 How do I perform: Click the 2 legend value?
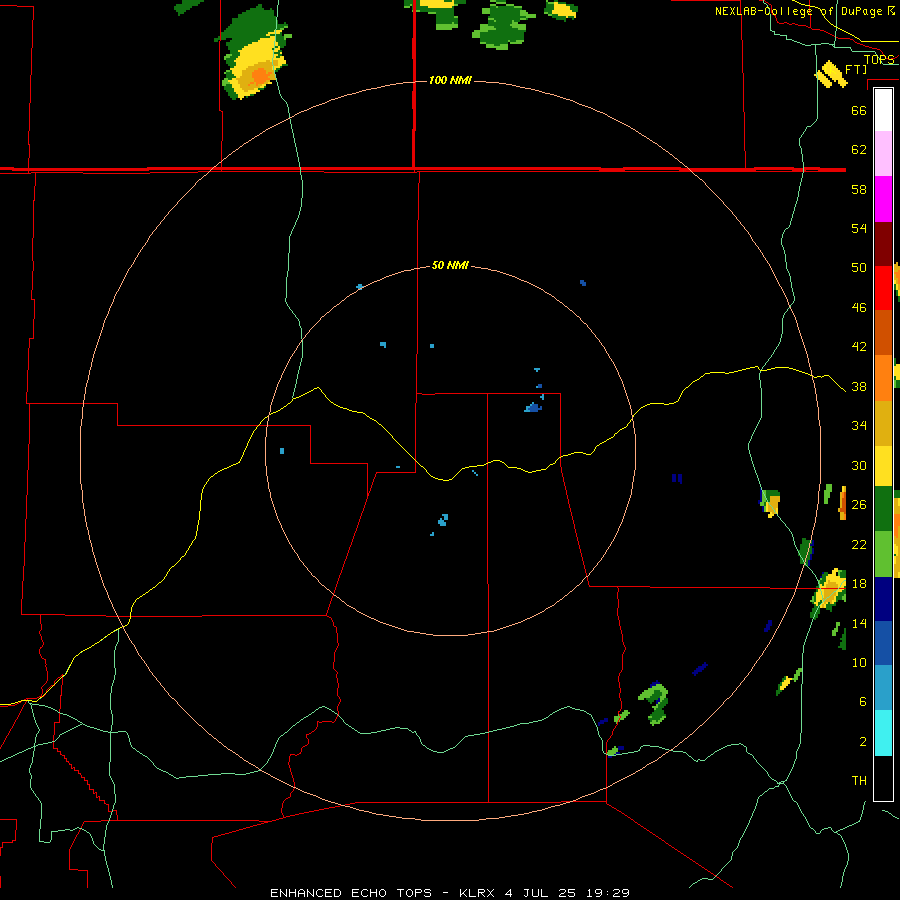coord(863,741)
